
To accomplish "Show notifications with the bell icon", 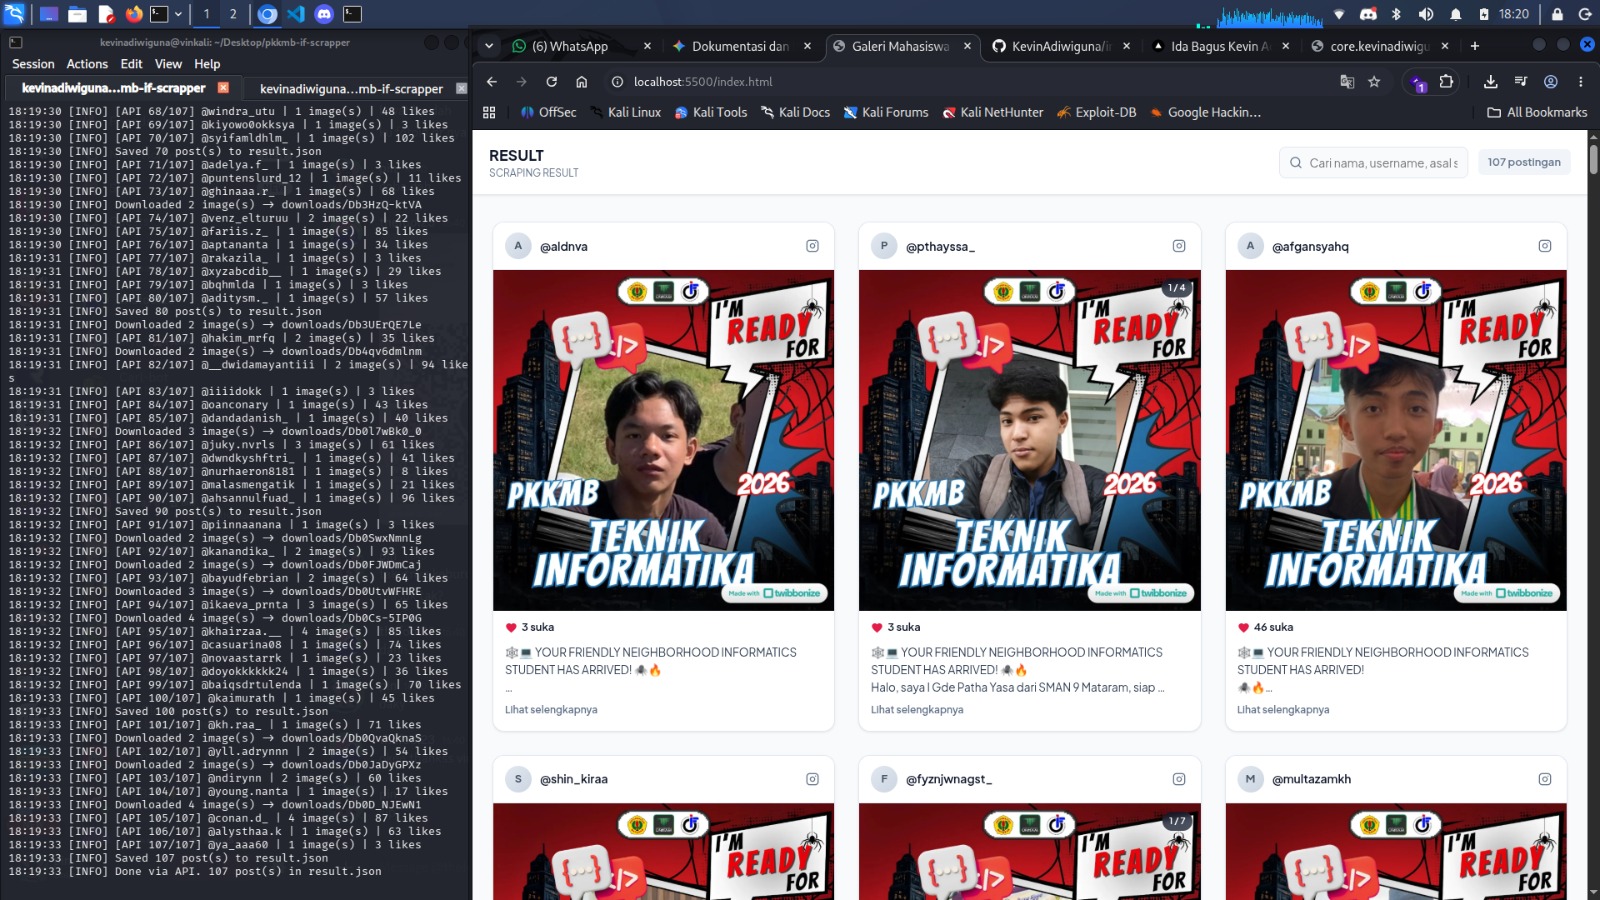I will tap(1455, 14).
